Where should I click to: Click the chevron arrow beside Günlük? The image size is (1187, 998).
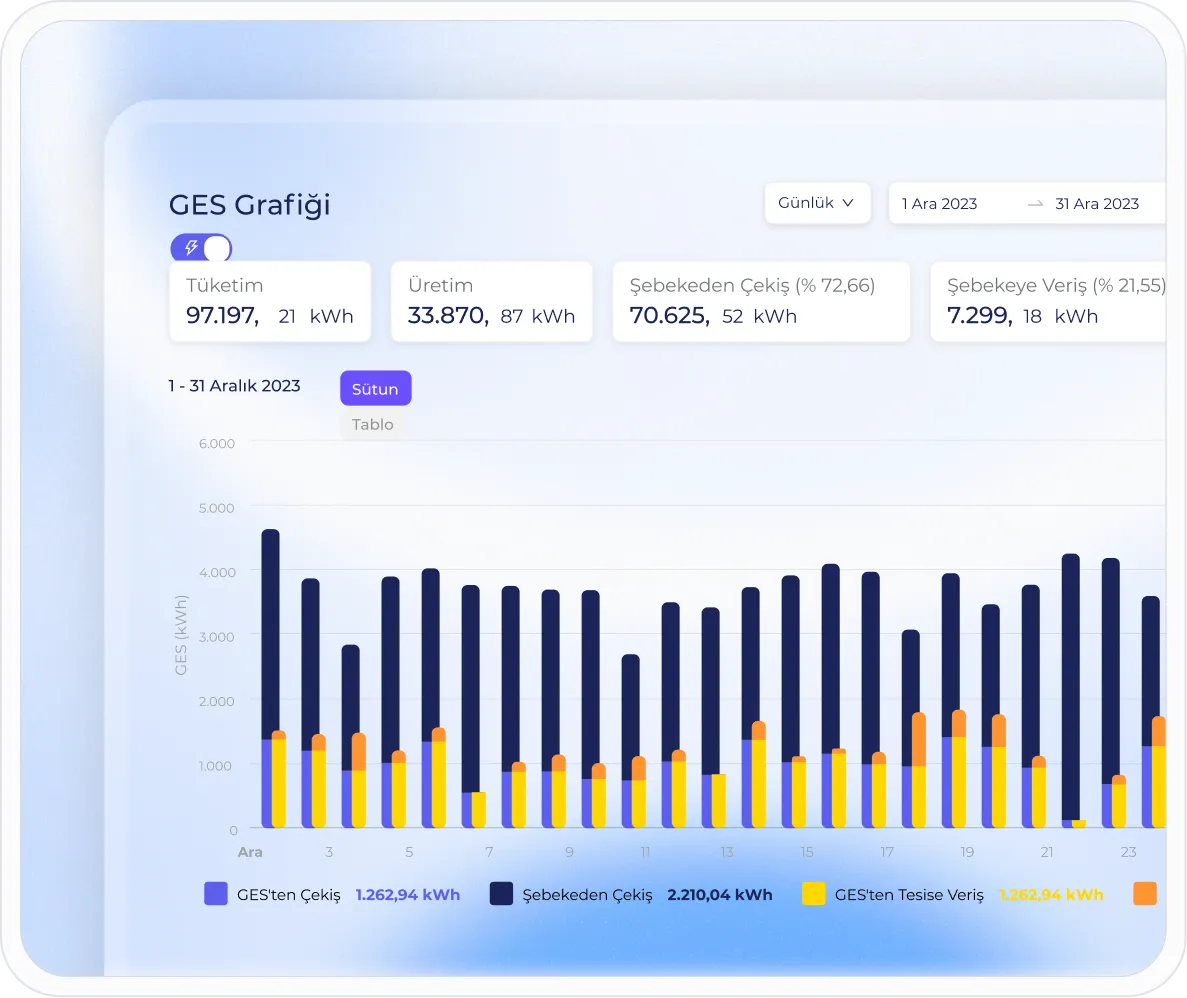(x=848, y=203)
